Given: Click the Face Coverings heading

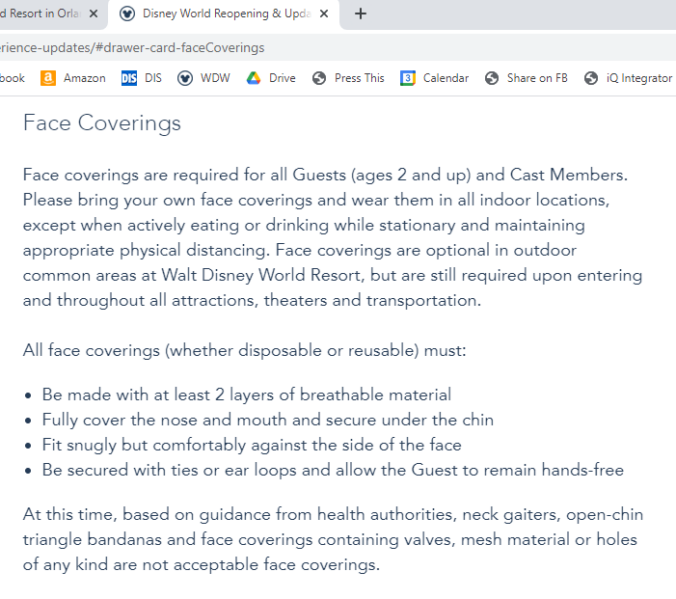Looking at the screenshot, I should (102, 123).
